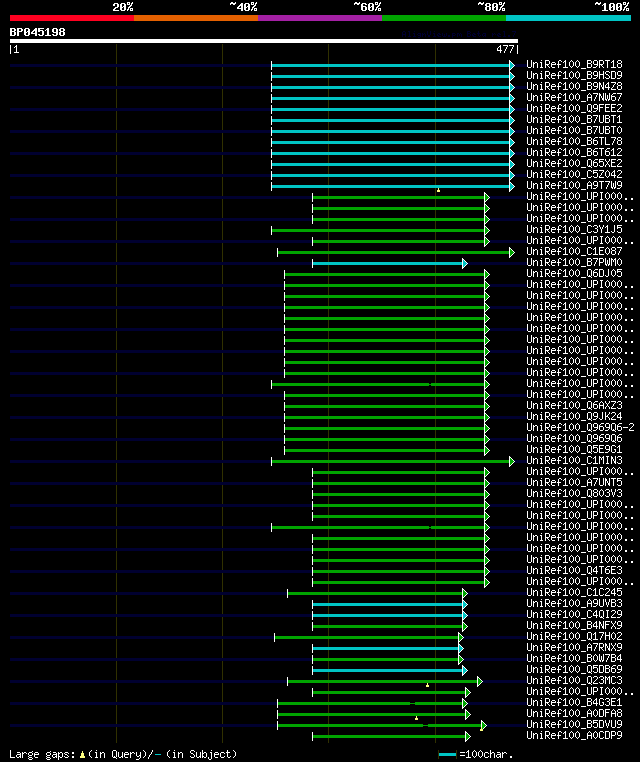Click the arrowhead ending the A0CDP9 bar
Image resolution: width=640 pixels, height=762 pixels.
click(467, 736)
